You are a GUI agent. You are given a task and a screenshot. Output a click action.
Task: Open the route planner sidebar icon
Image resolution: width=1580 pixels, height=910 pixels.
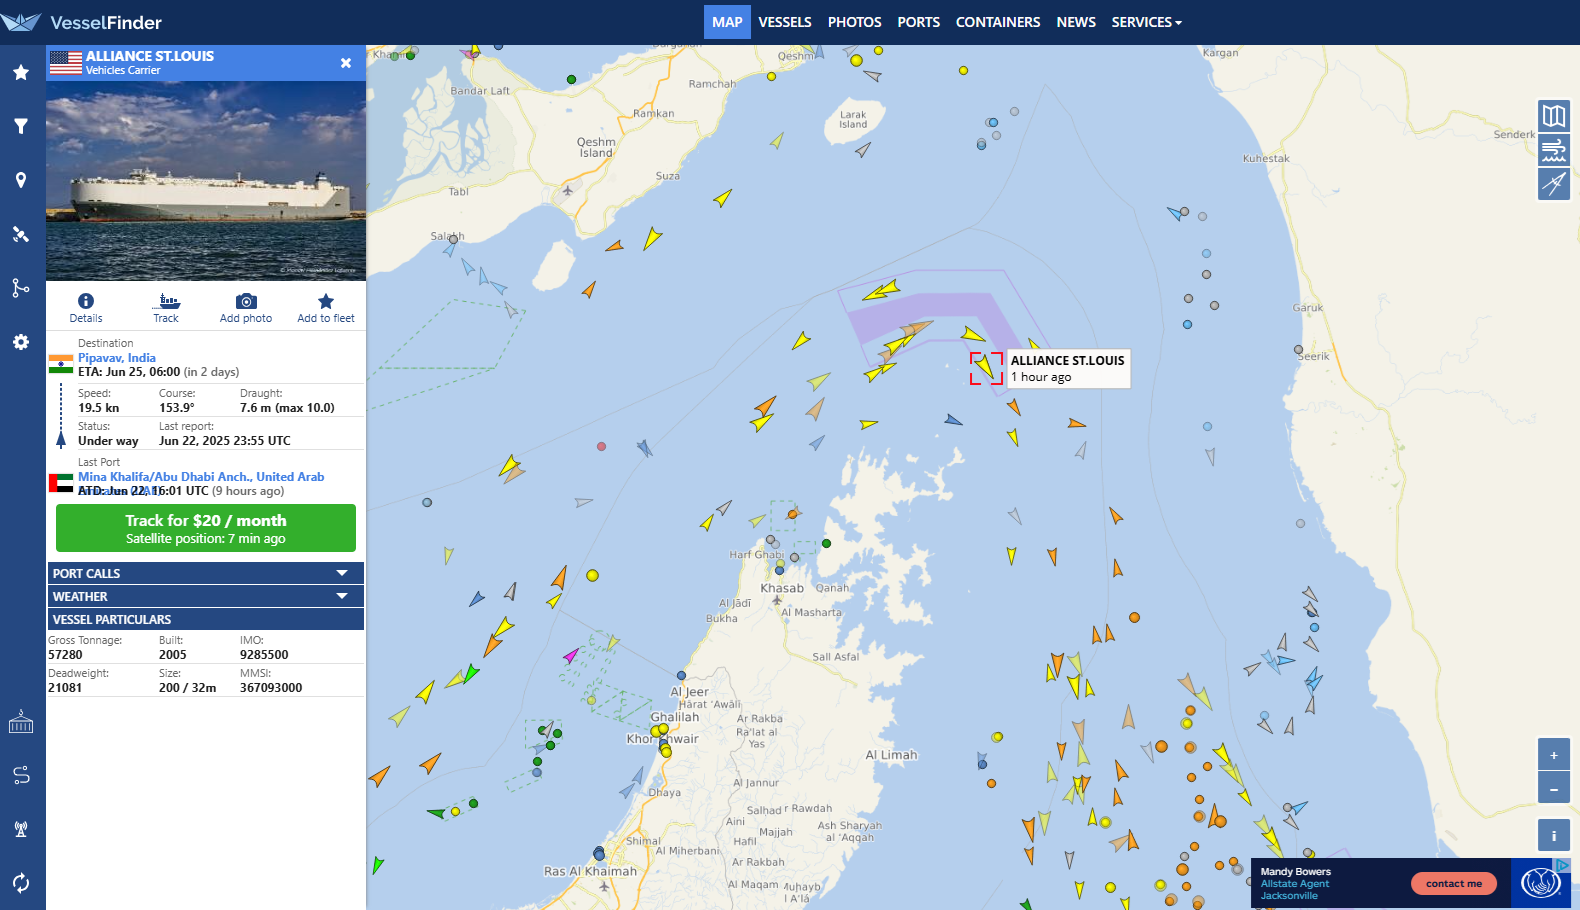click(21, 775)
